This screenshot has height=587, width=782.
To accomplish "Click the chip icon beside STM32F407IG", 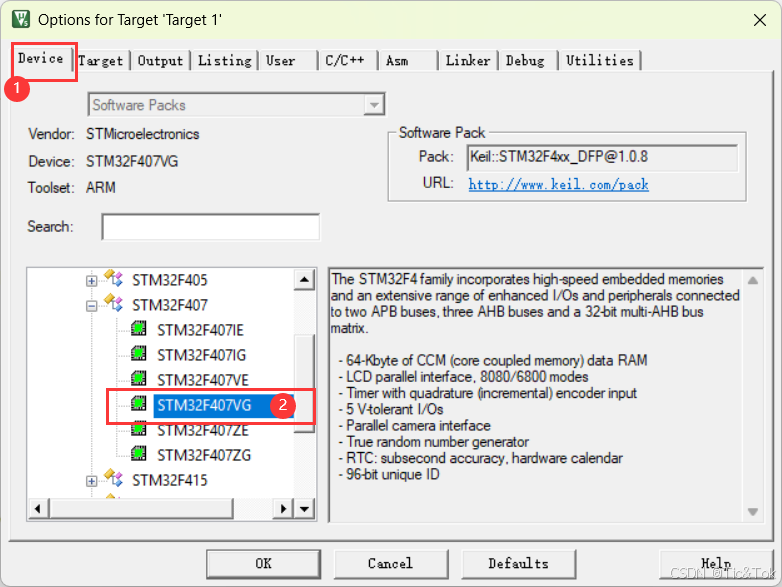I will click(139, 354).
